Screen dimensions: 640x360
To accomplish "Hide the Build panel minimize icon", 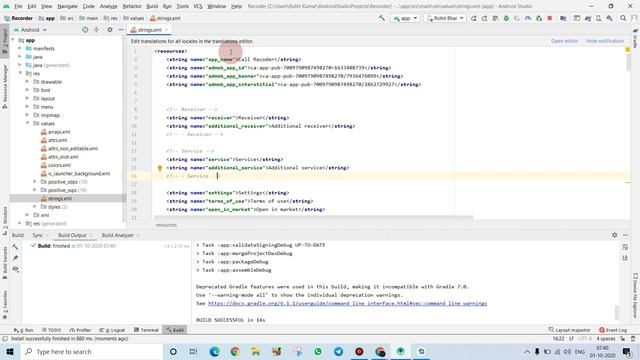I will click(626, 235).
